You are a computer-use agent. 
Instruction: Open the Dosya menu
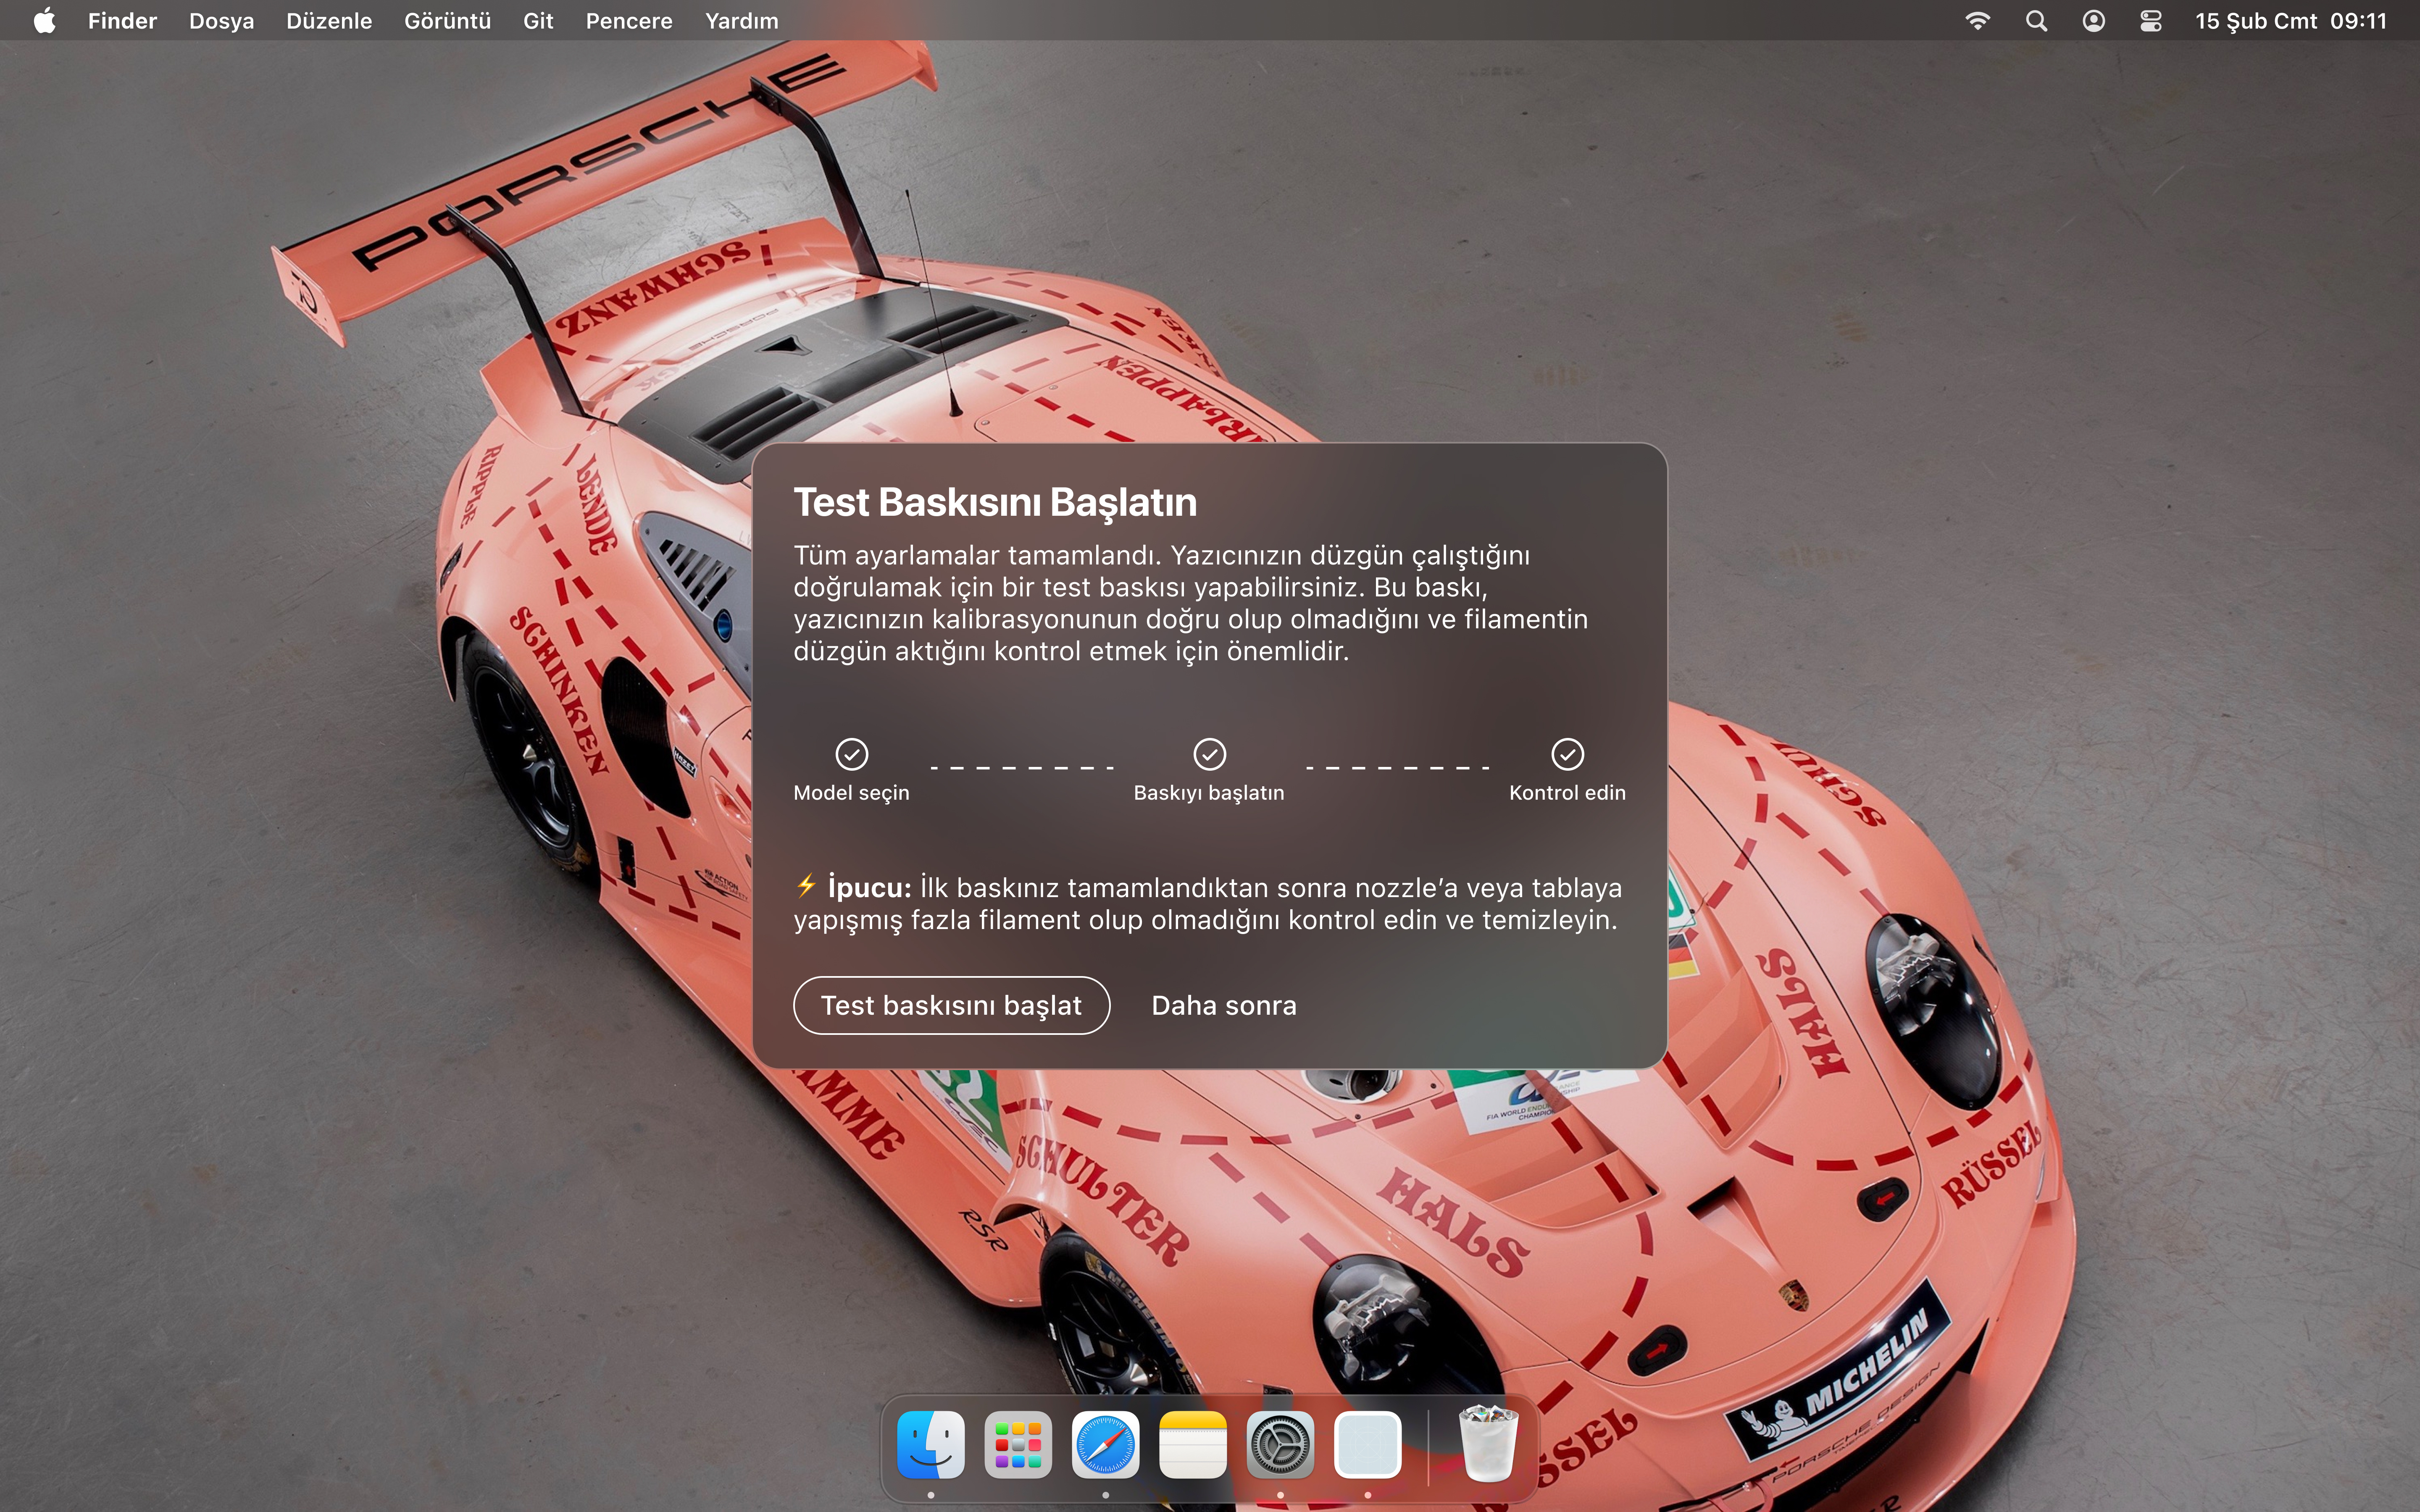(x=221, y=21)
